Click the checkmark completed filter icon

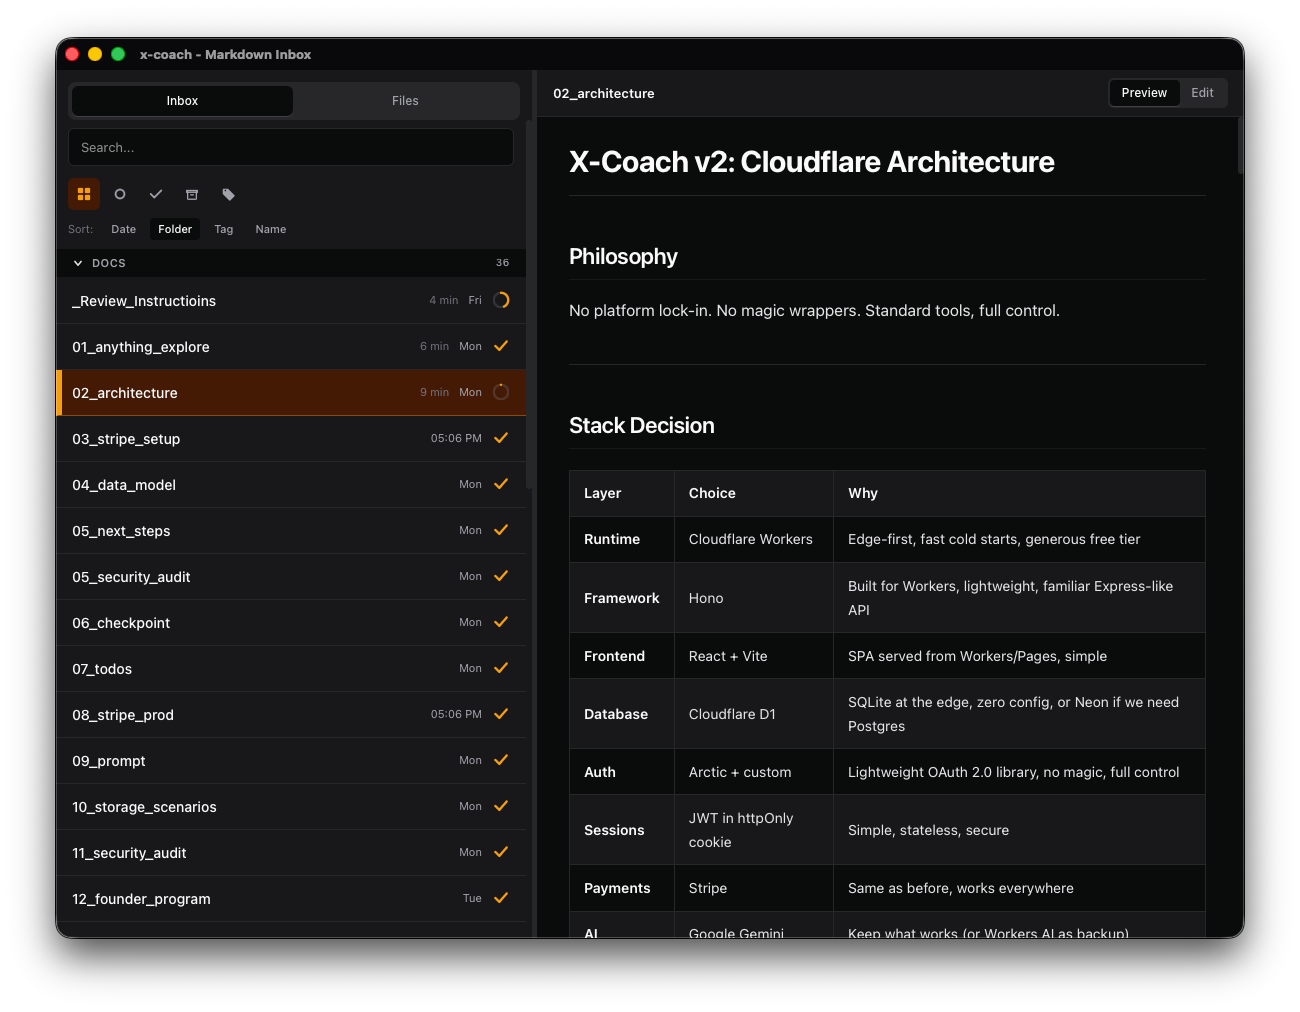(156, 194)
